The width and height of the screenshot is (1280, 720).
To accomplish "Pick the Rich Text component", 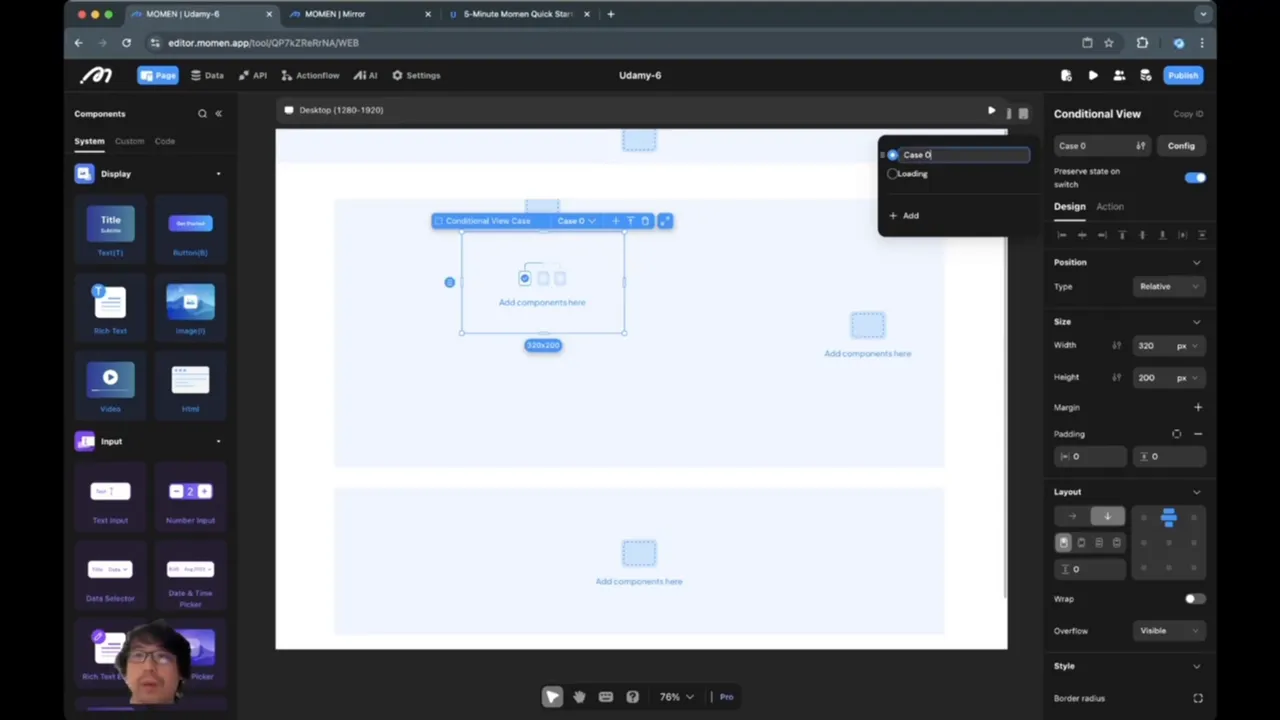I will pos(110,308).
